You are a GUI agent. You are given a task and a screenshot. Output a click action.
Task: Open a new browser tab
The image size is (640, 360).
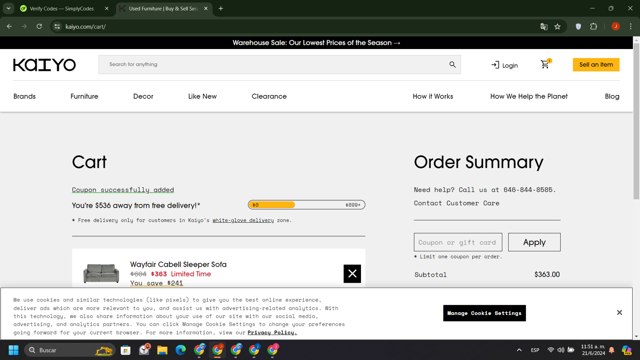221,9
